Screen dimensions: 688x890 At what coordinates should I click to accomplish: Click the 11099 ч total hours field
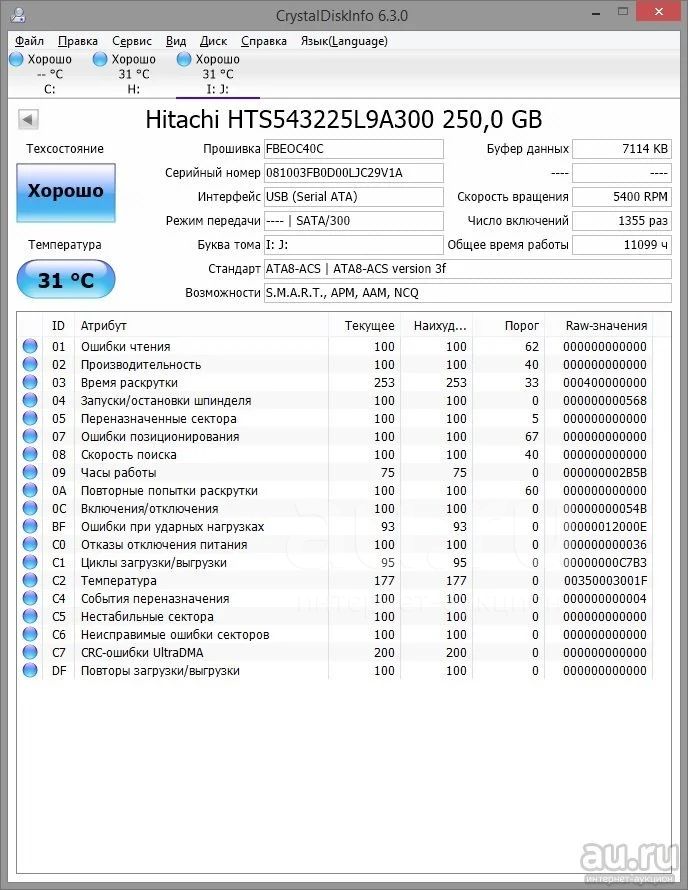click(x=622, y=245)
